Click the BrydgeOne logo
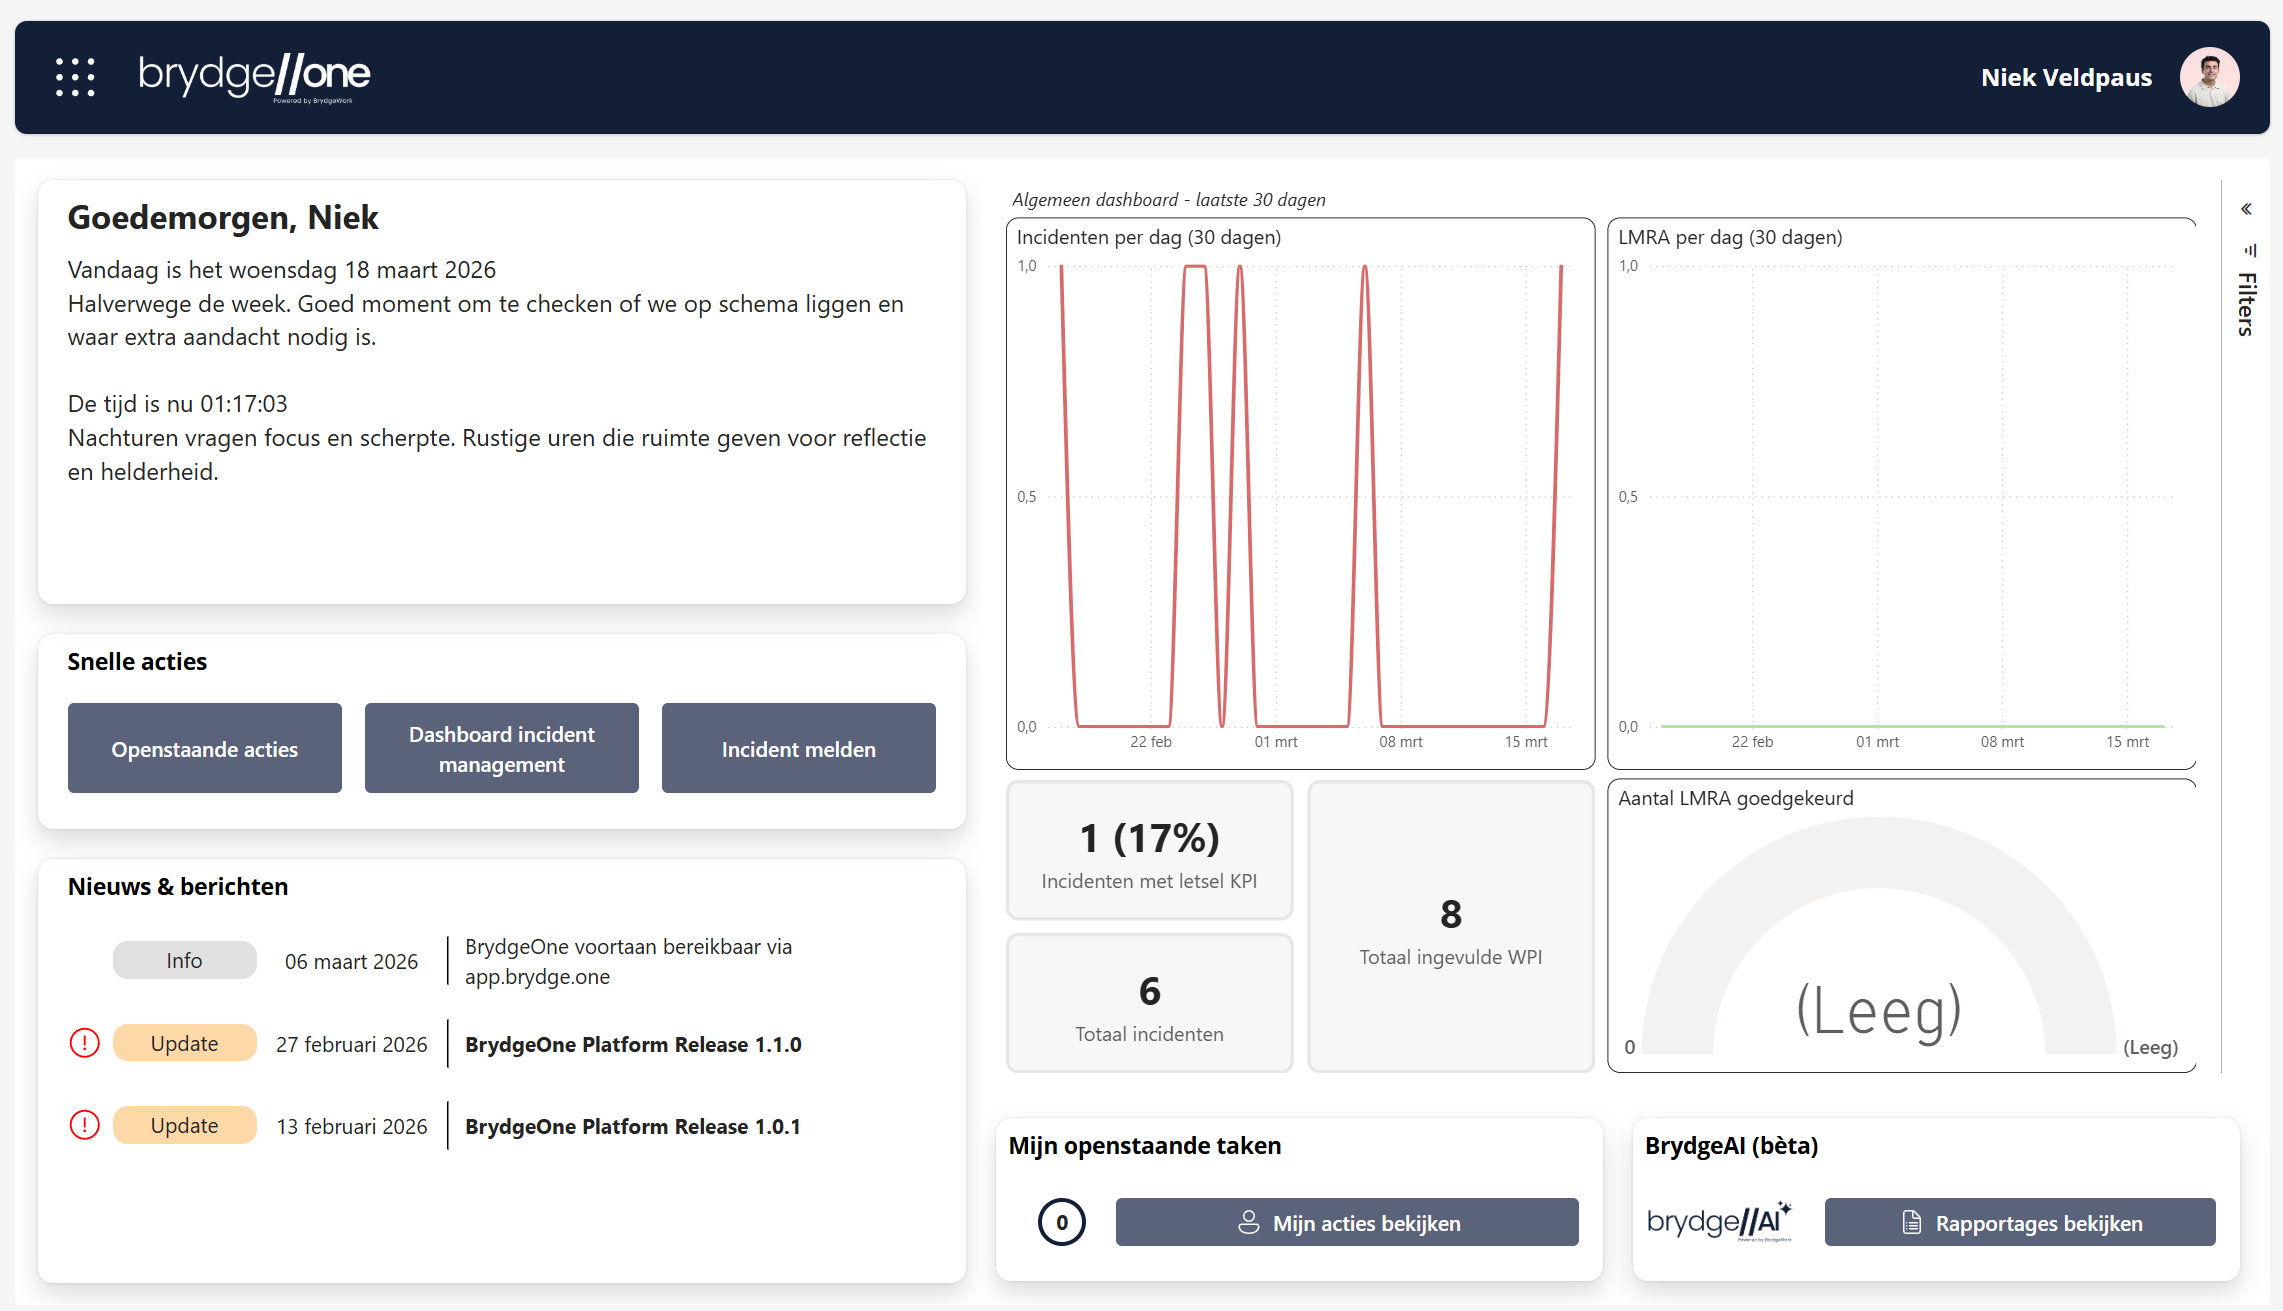This screenshot has height=1311, width=2283. (x=254, y=76)
